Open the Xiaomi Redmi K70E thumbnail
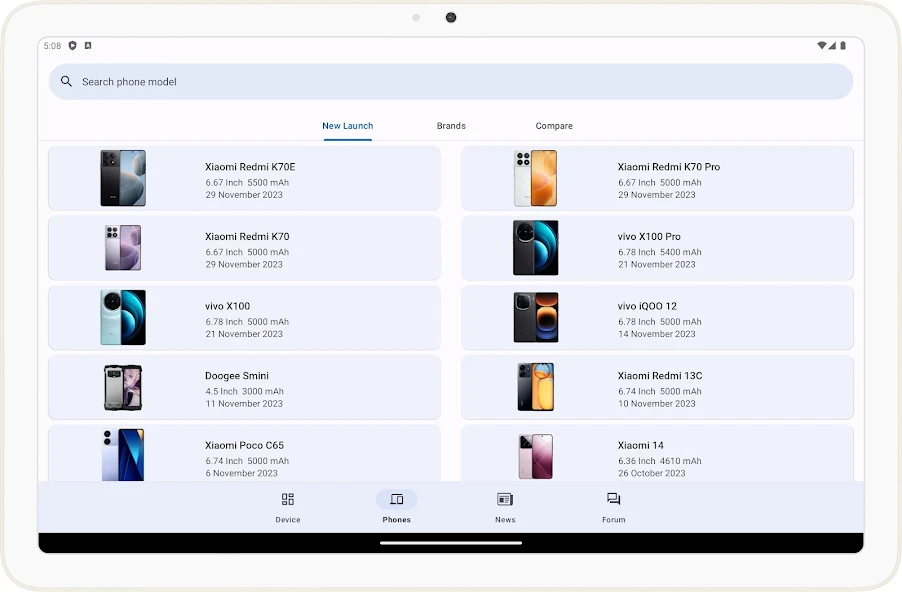This screenshot has width=902, height=592. pos(123,178)
